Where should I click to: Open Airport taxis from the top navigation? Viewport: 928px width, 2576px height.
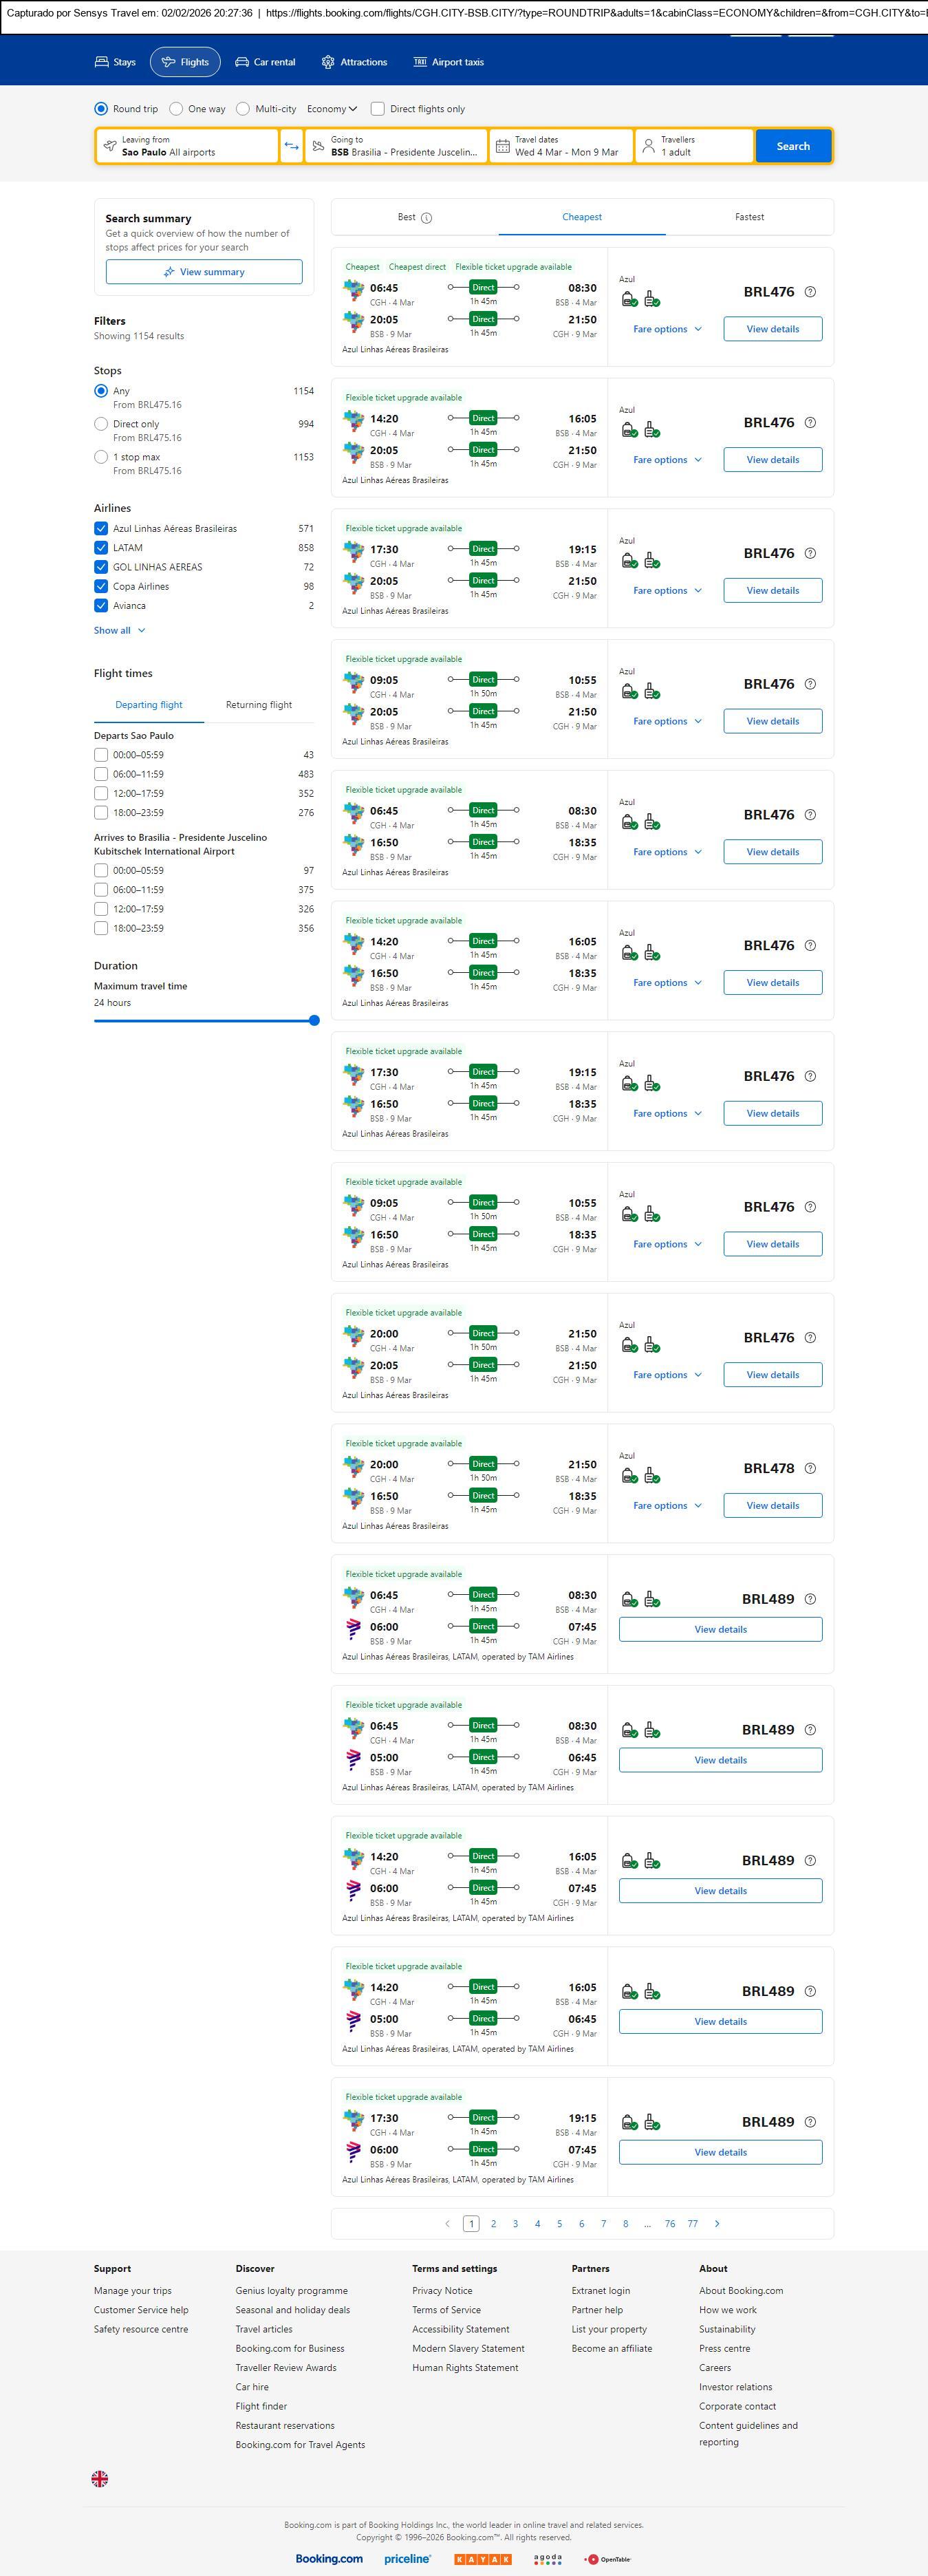[x=448, y=62]
